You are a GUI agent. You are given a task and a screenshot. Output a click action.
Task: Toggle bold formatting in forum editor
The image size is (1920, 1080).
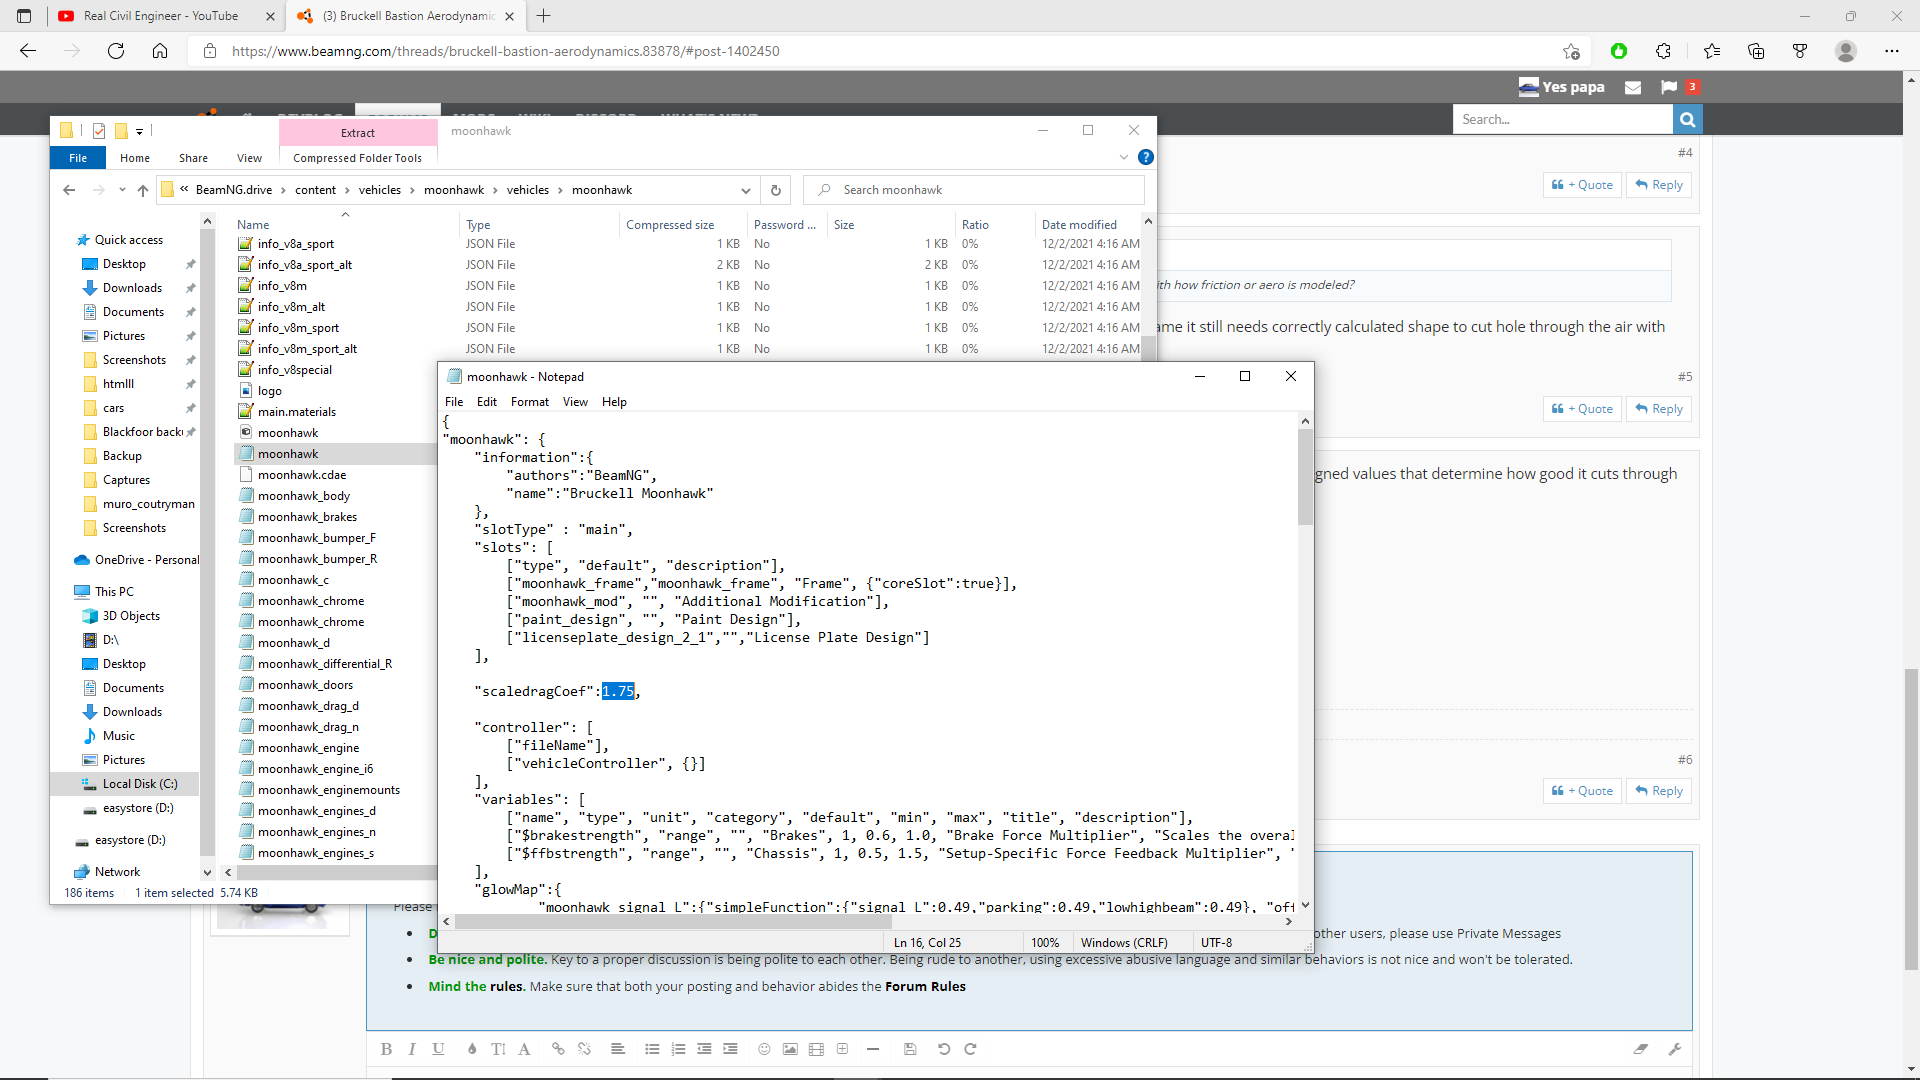[x=387, y=1049]
